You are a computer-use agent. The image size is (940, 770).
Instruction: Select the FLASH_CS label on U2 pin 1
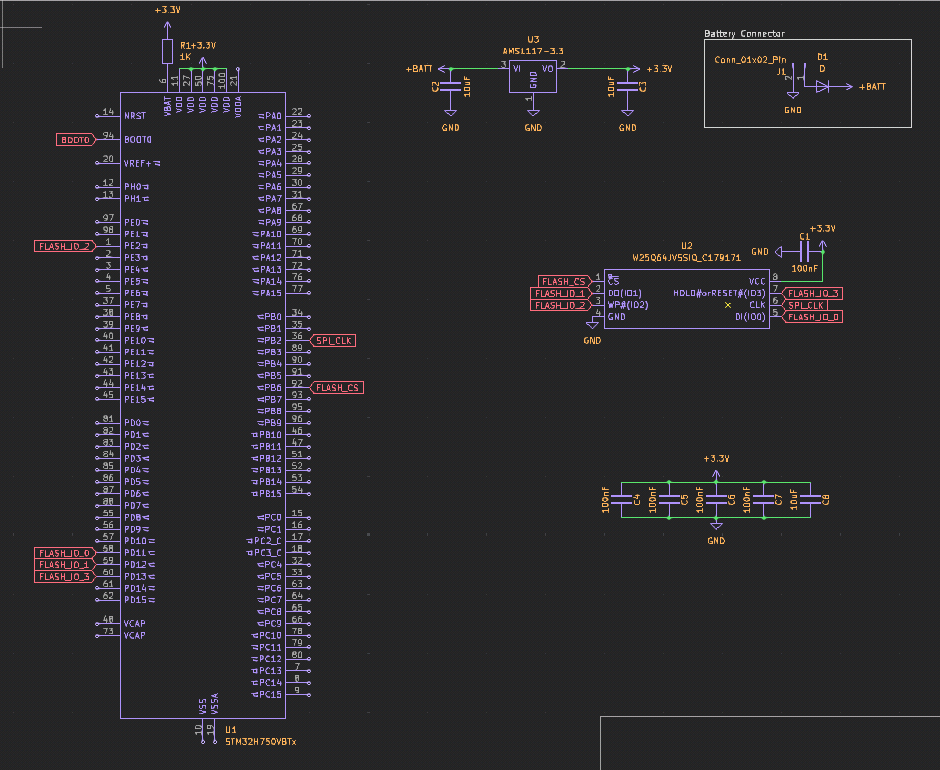tap(564, 282)
